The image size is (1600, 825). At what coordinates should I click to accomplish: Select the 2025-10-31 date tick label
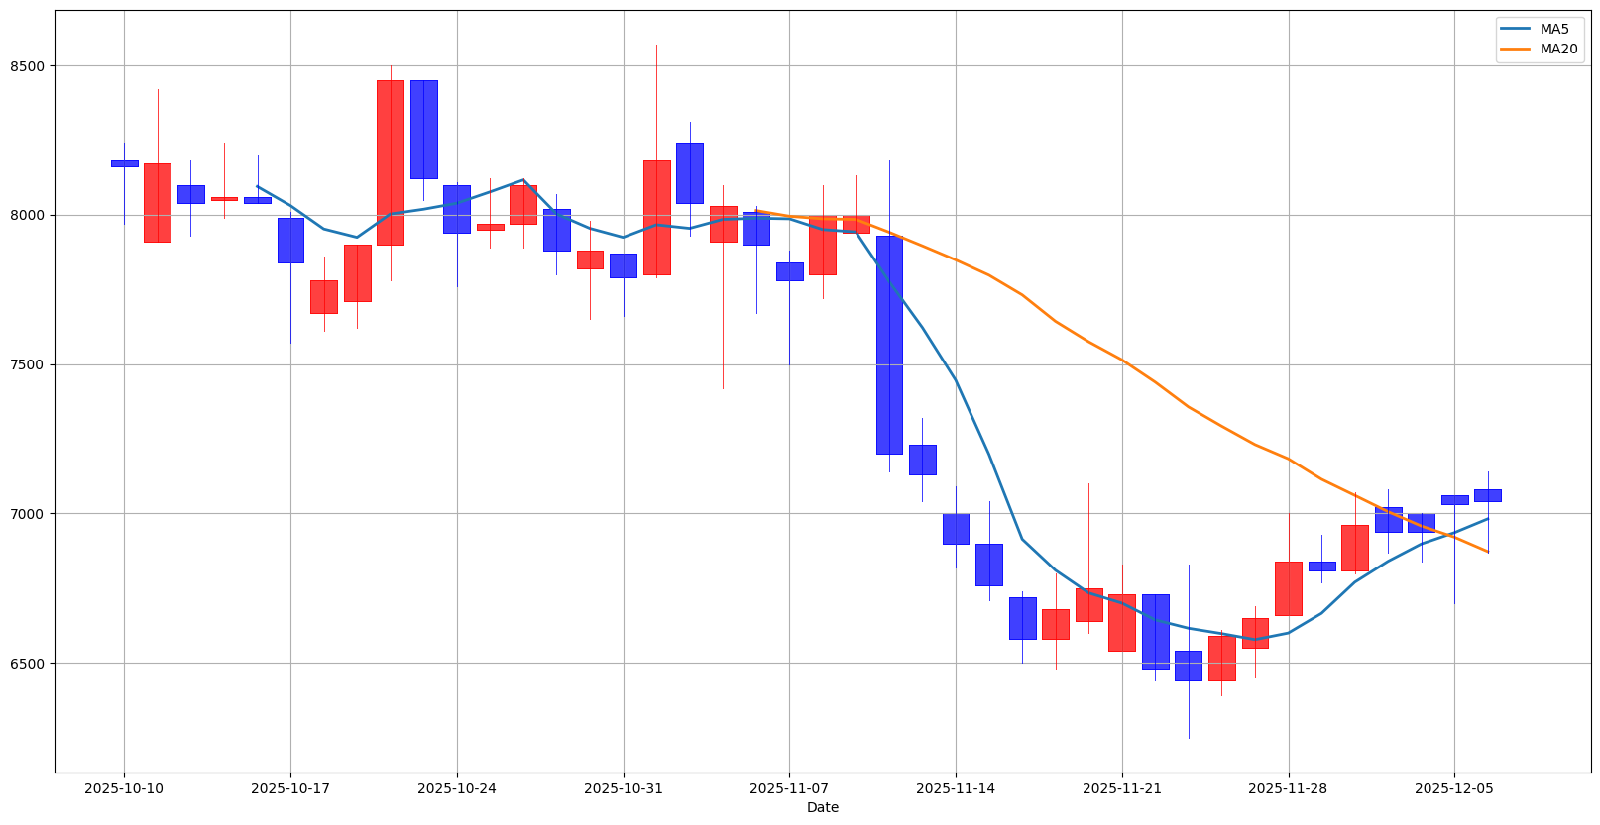pos(623,788)
